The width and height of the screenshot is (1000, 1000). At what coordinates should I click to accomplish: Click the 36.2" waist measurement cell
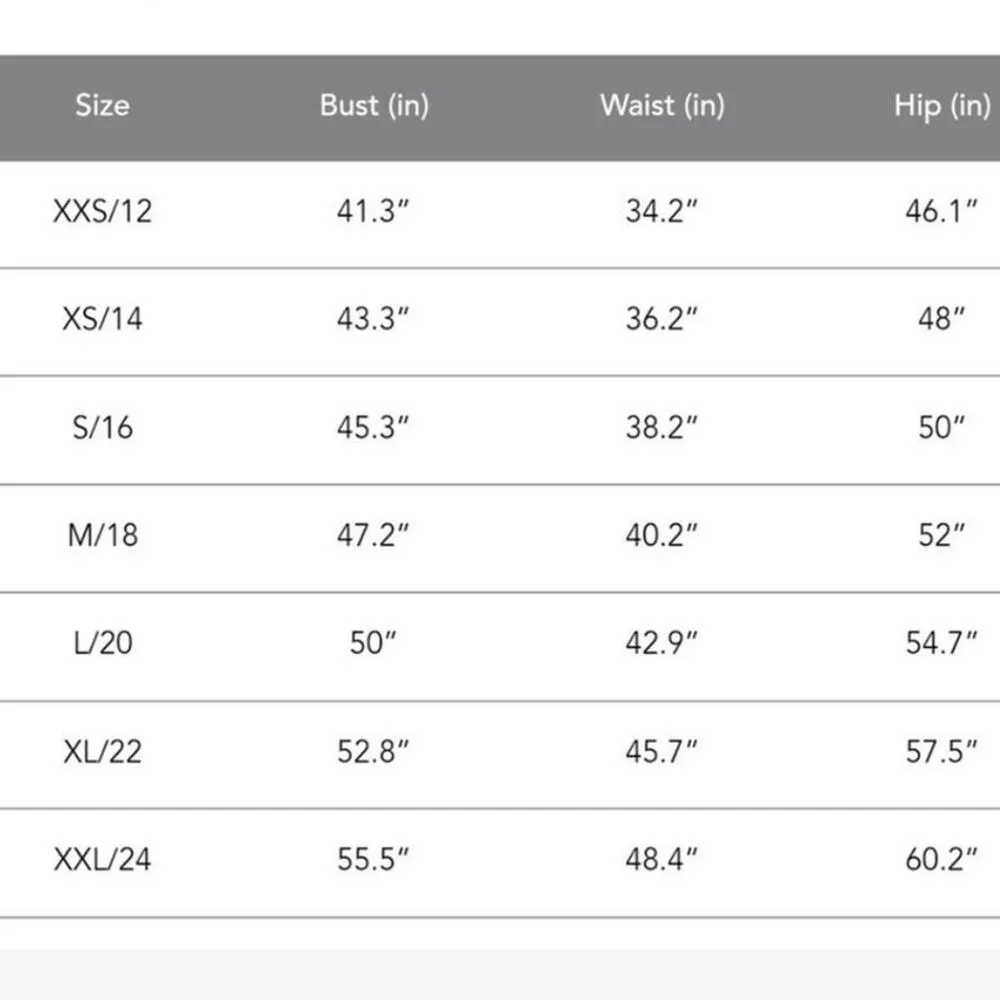[x=661, y=319]
